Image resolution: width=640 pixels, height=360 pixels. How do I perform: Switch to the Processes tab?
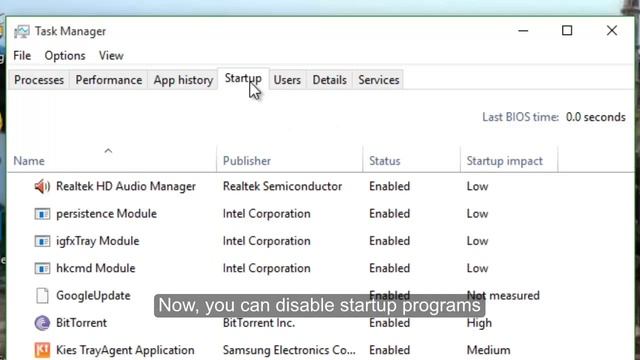[x=39, y=80]
